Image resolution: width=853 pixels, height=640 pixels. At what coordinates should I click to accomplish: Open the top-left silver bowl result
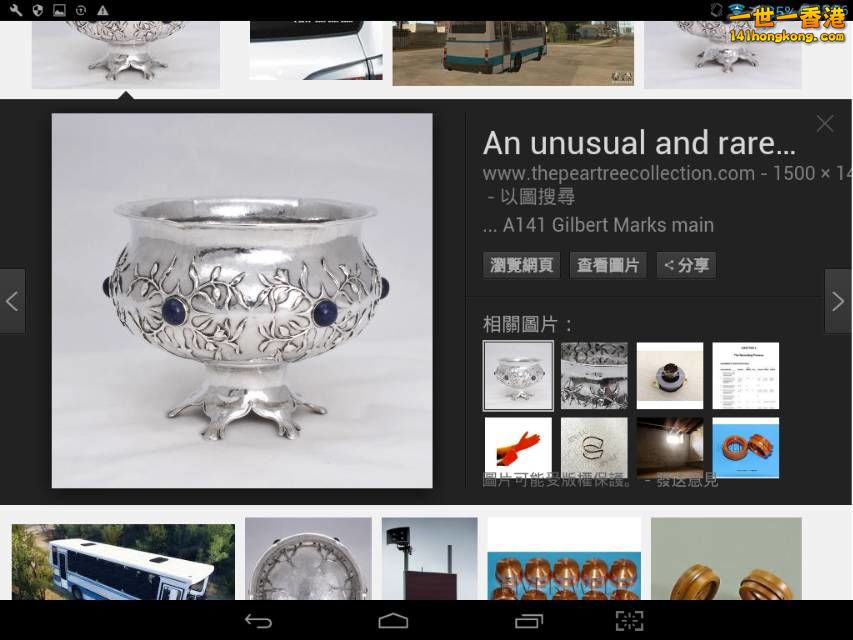coord(126,55)
